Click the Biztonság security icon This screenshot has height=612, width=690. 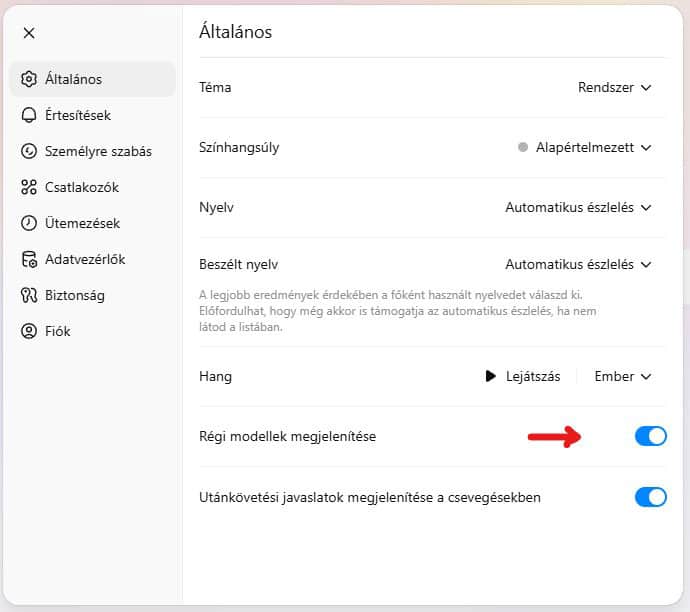pos(29,295)
